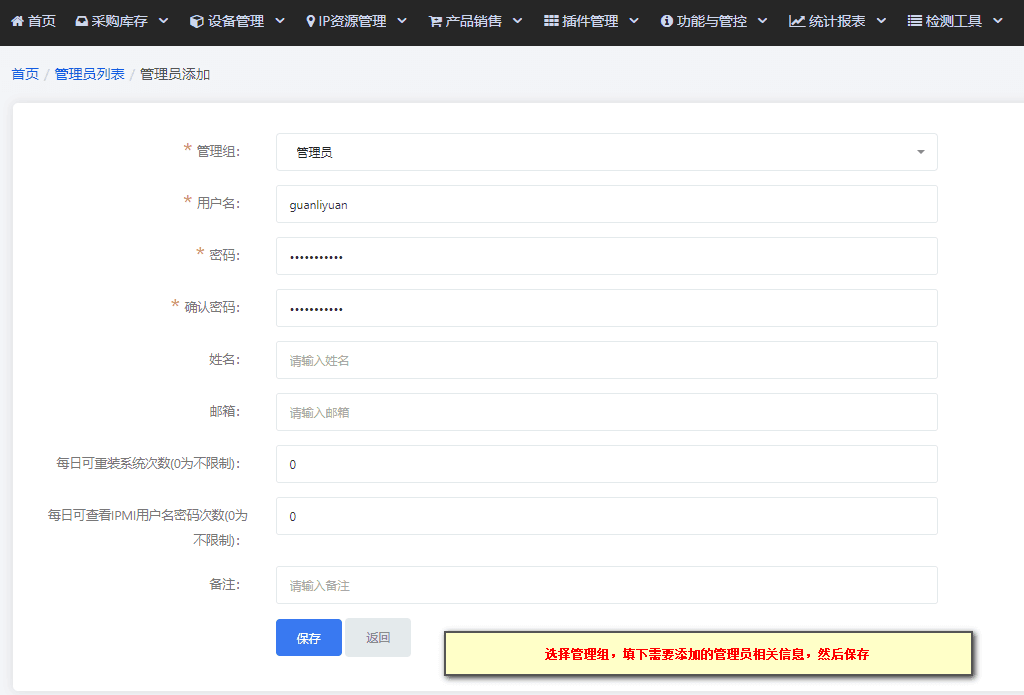Open the 插件管理 menu label

click(x=590, y=21)
